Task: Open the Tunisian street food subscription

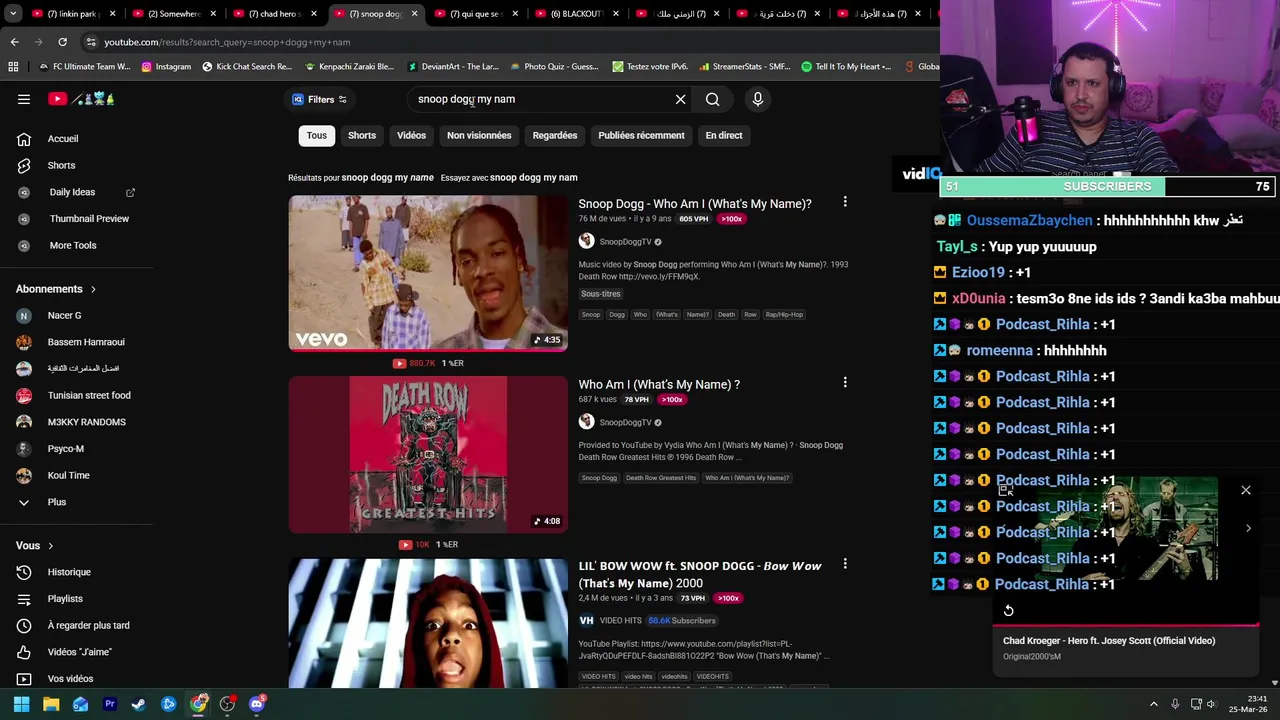Action: point(89,395)
